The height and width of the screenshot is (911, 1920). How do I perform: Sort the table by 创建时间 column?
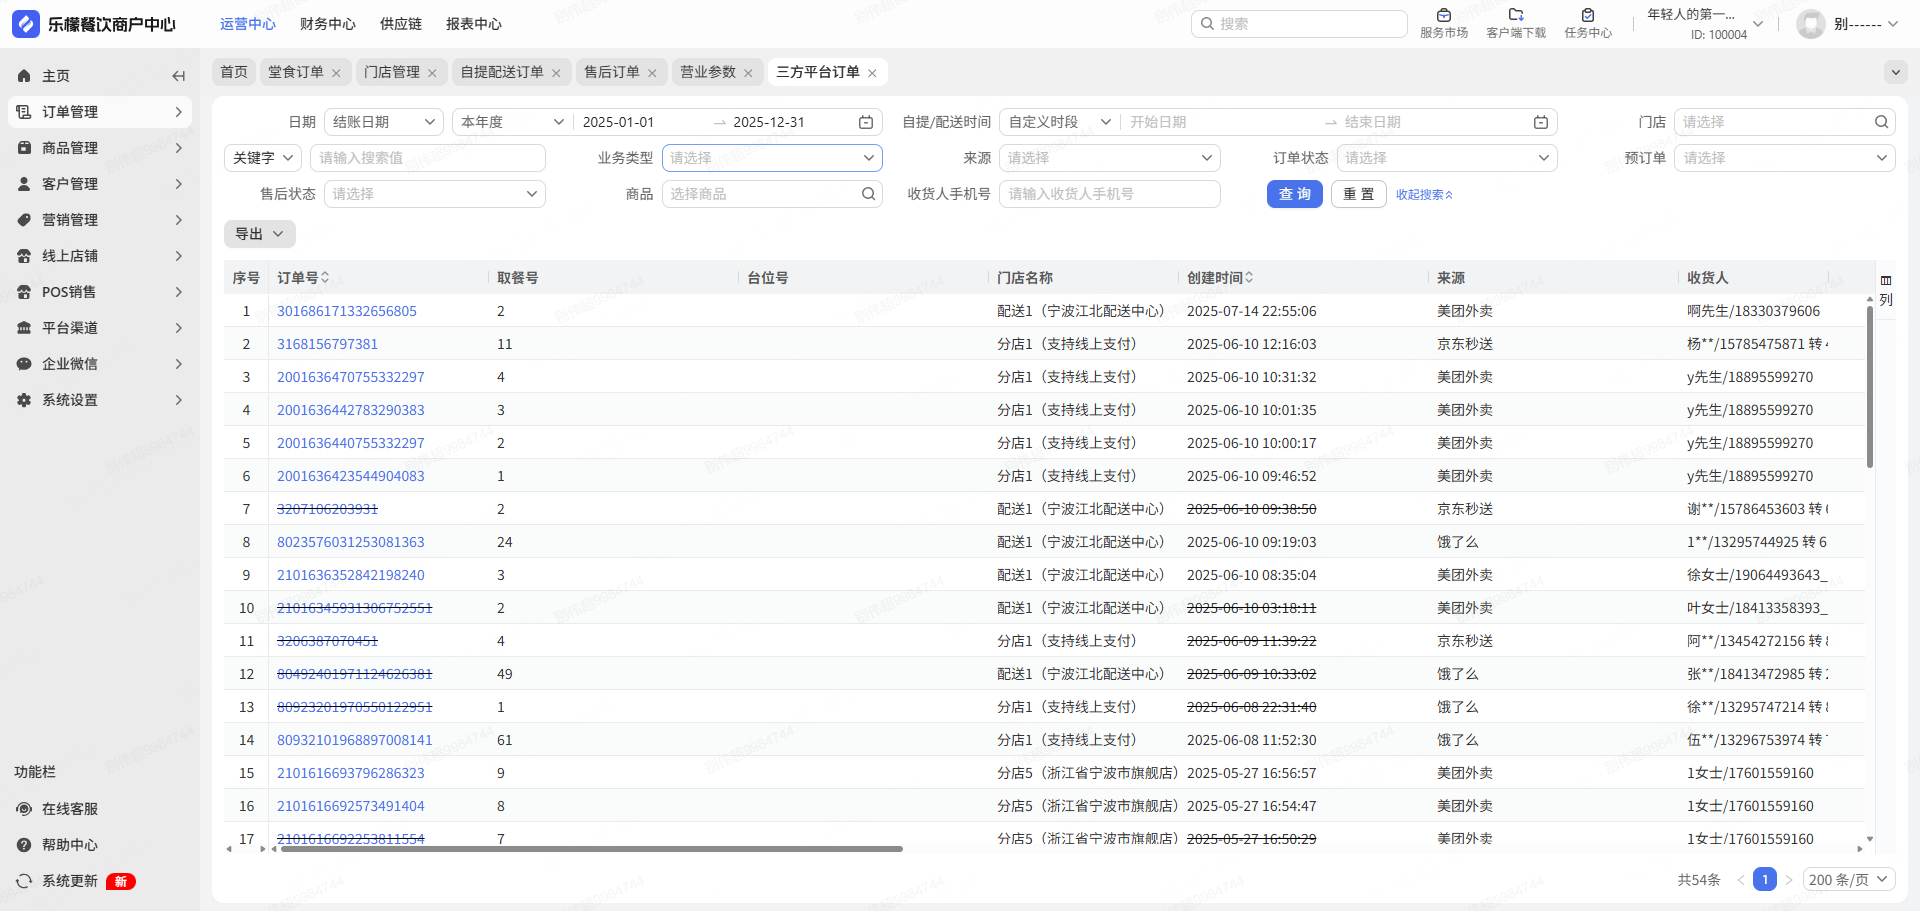click(1249, 278)
